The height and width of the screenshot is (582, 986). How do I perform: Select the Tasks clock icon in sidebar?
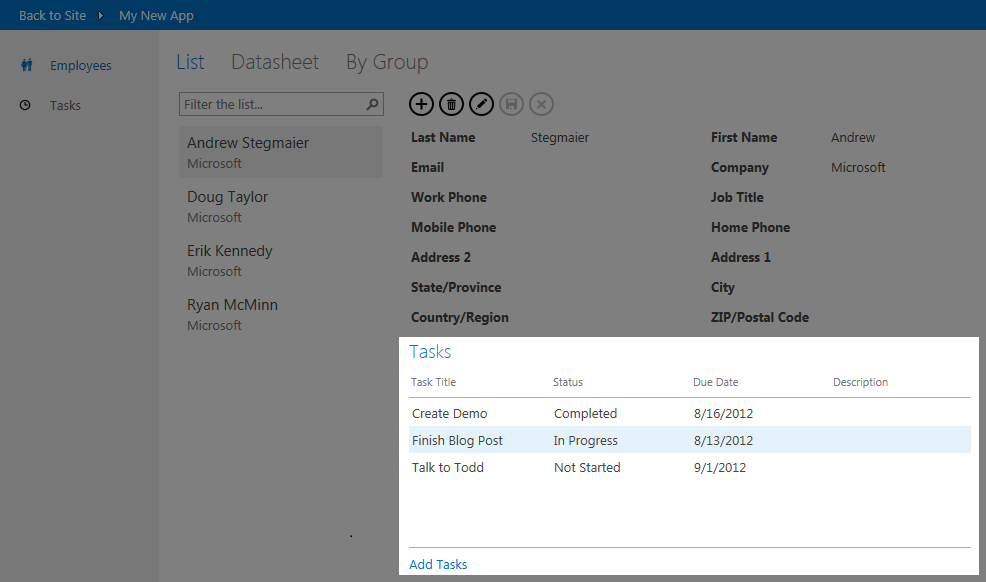(x=24, y=105)
